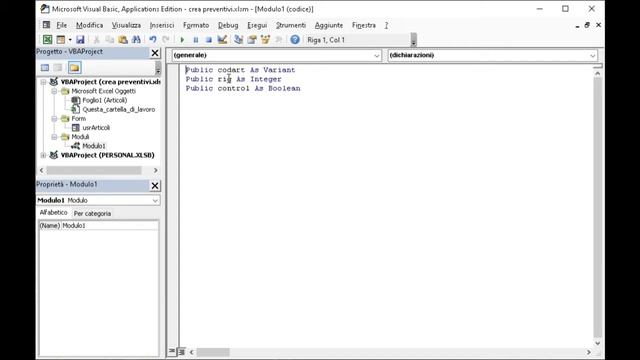
Task: Select usrArticoli form in tree
Action: (96, 127)
